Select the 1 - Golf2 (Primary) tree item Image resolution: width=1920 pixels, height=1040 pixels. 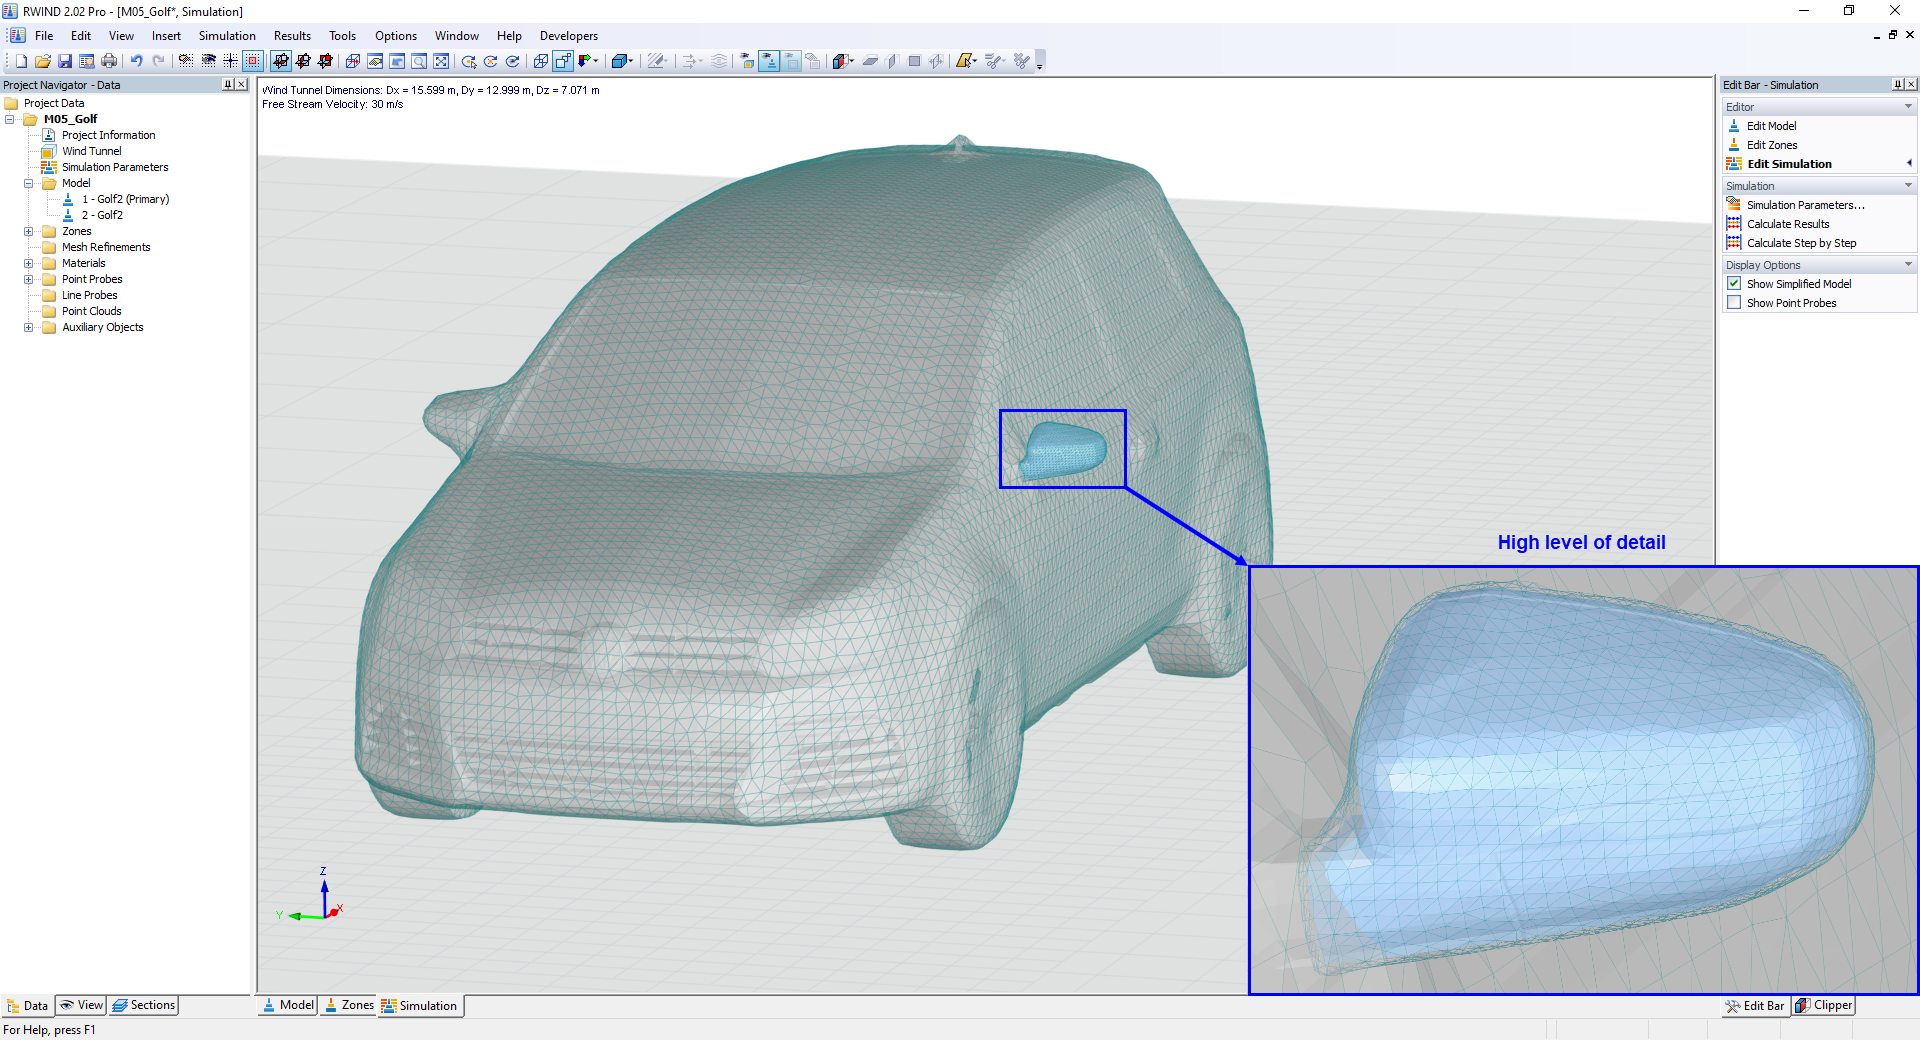point(125,198)
